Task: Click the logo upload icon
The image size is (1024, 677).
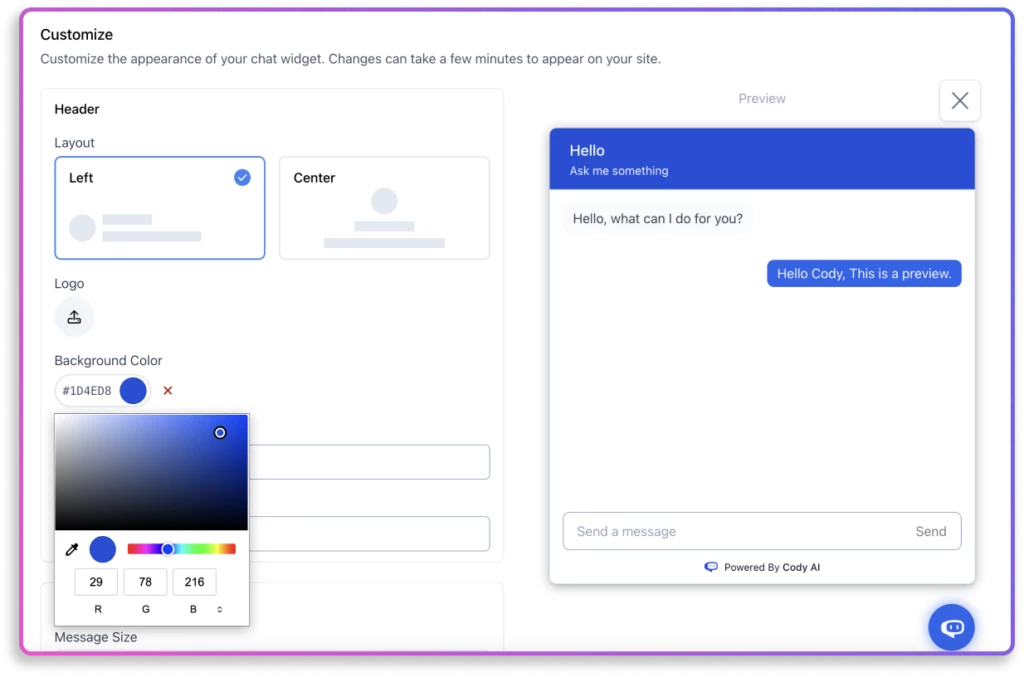Action: [74, 316]
